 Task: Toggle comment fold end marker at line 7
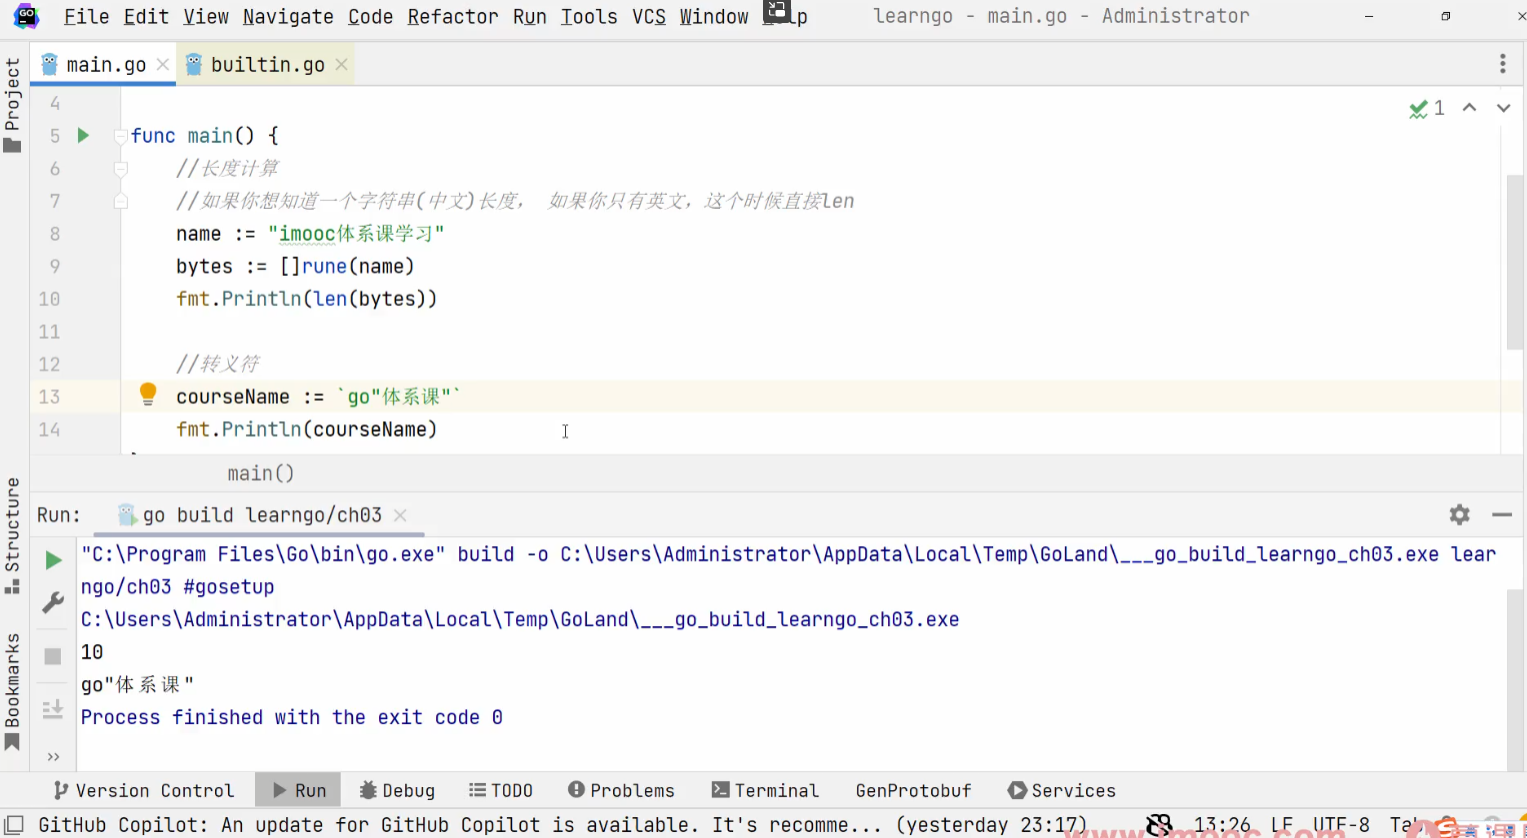coord(121,201)
